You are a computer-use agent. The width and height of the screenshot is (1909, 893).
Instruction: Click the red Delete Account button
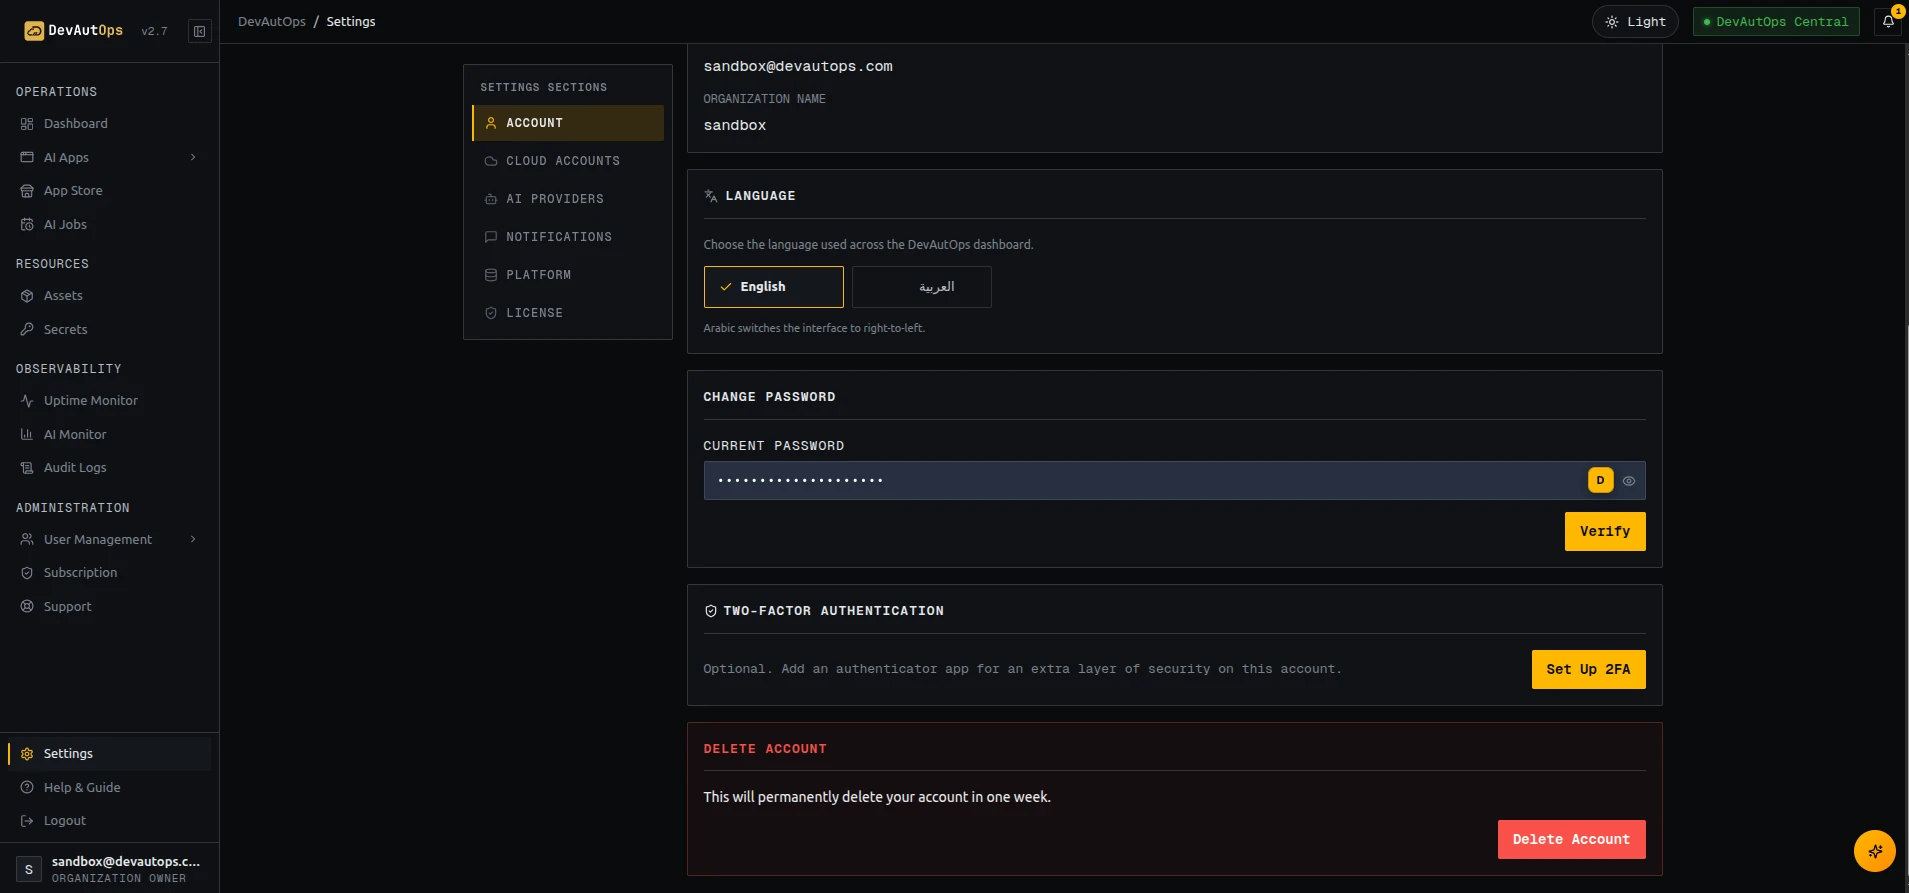click(x=1571, y=840)
